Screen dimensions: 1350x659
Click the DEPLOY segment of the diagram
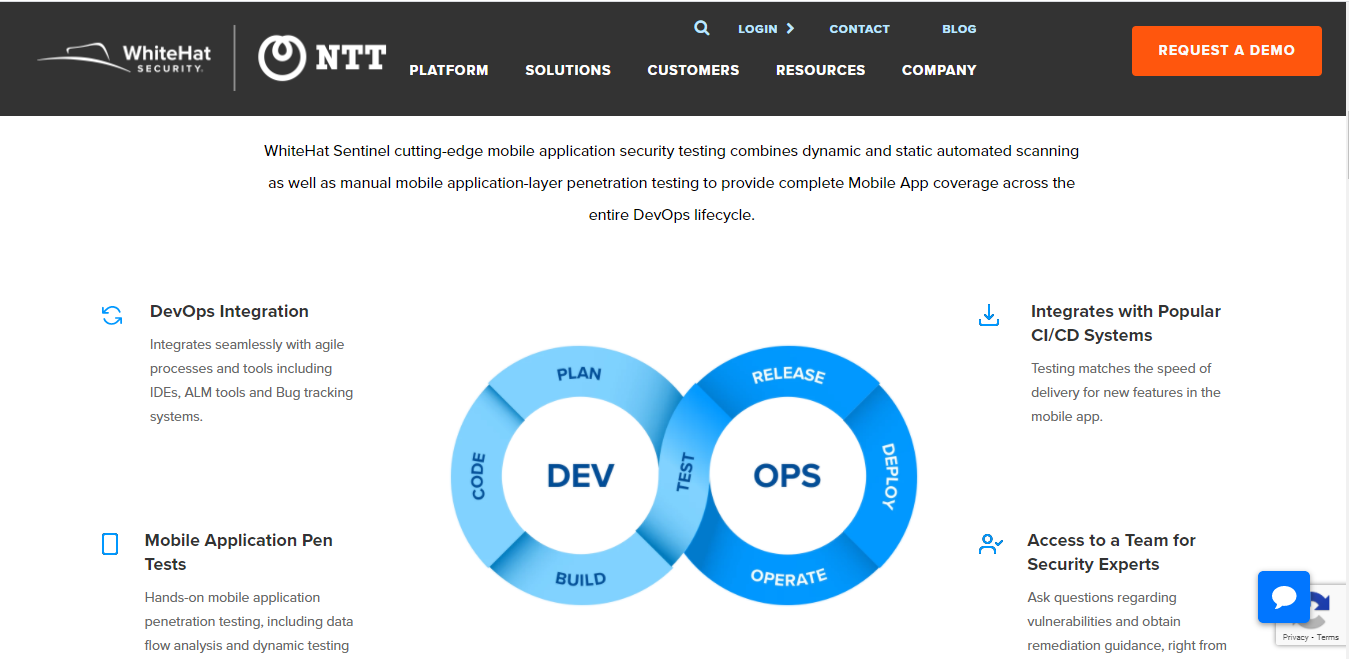(x=889, y=476)
